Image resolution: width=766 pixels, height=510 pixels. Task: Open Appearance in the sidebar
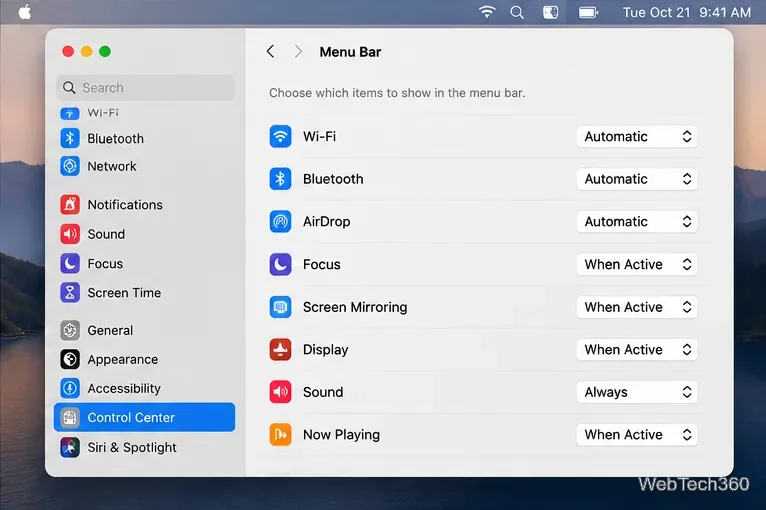pyautogui.click(x=145, y=360)
